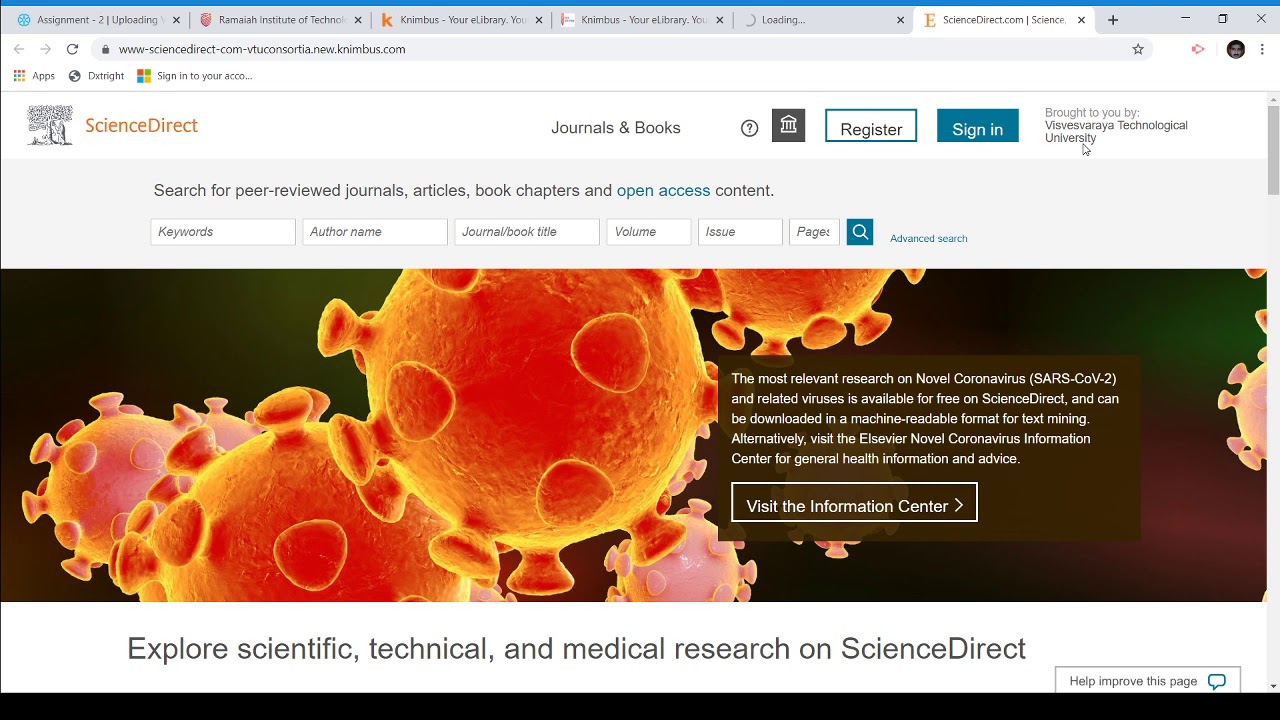
Task: Open the Chrome profile avatar
Action: [1236, 49]
